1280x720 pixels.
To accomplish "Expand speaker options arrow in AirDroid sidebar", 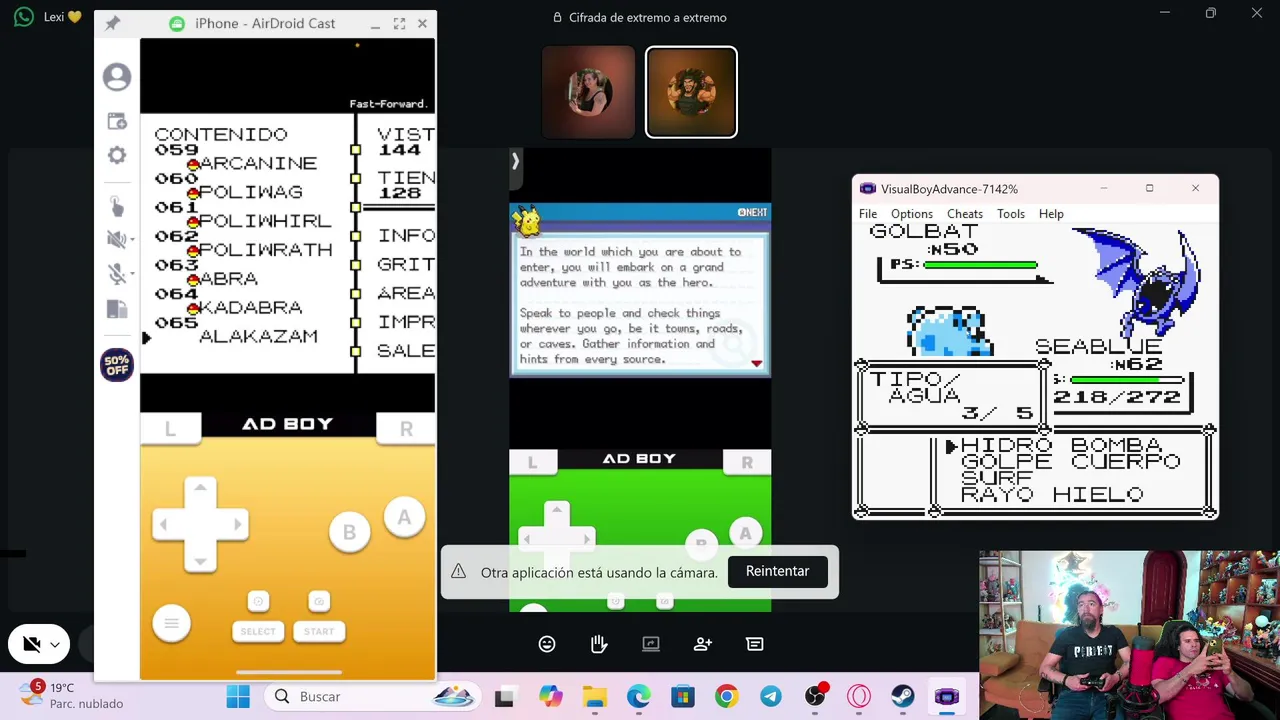I will [x=130, y=240].
